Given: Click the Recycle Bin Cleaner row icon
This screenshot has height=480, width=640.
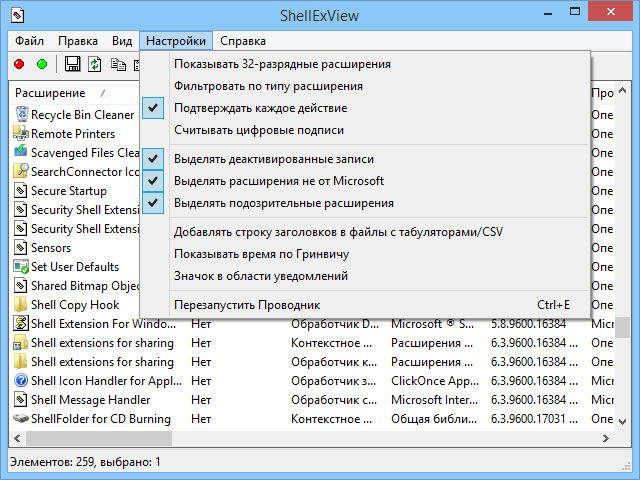Looking at the screenshot, I should click(22, 114).
